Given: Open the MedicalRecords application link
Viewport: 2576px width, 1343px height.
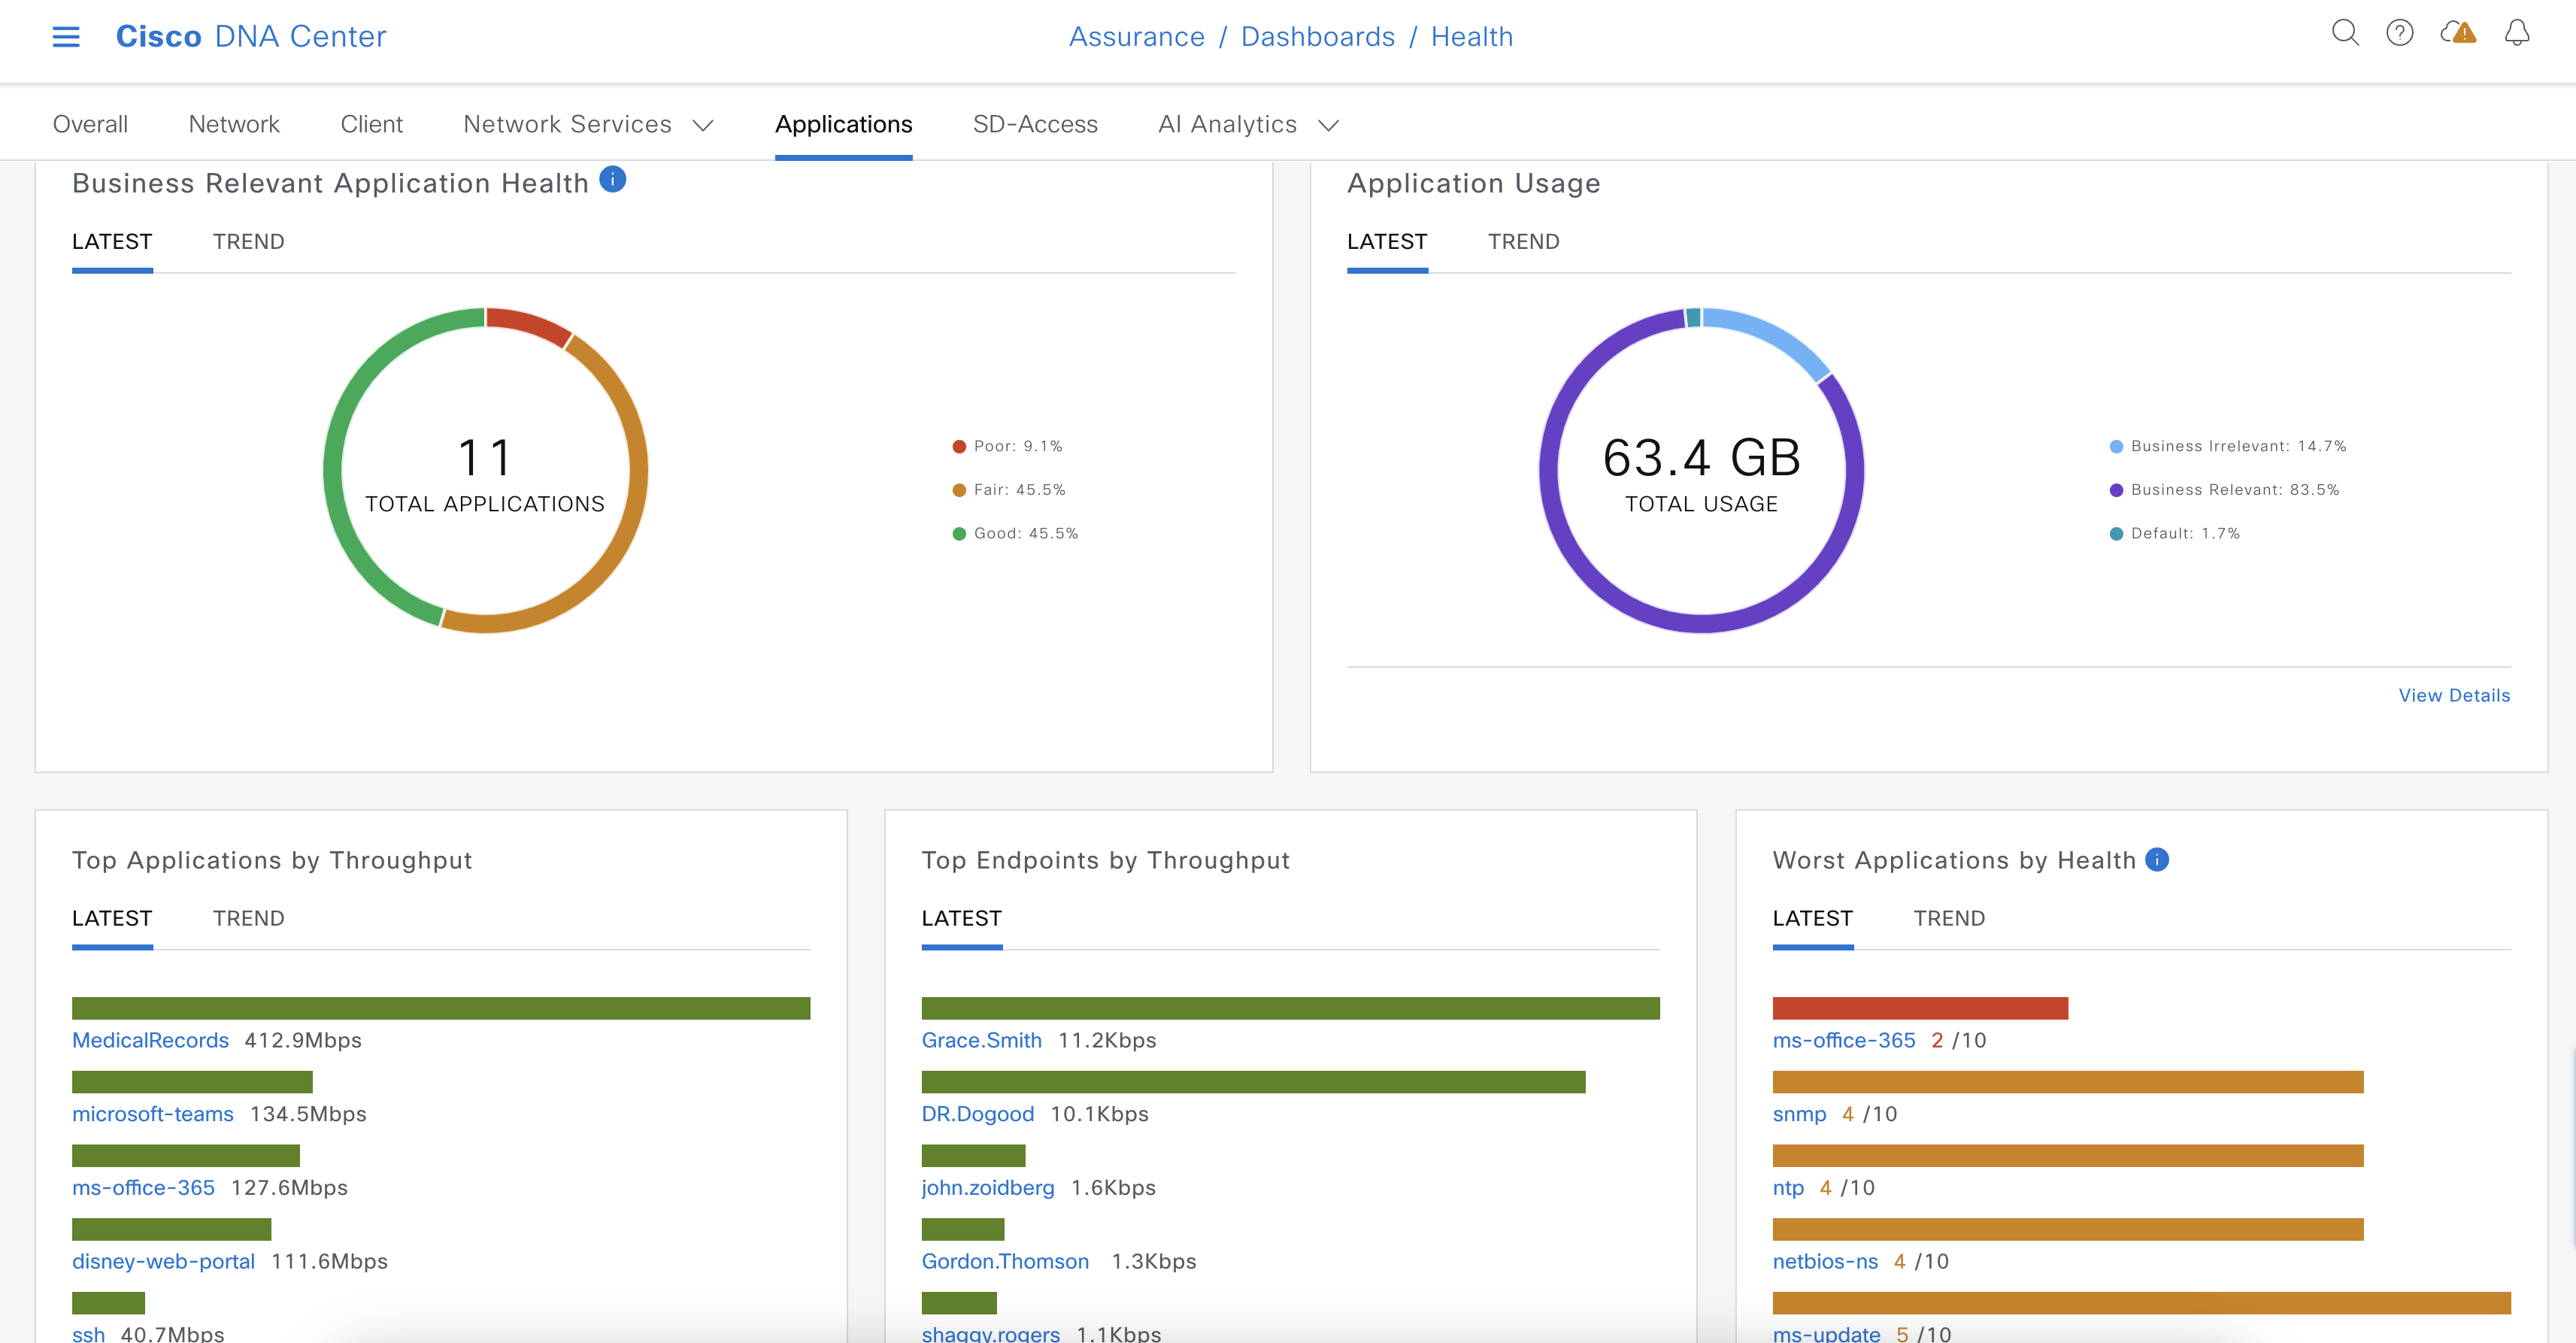Looking at the screenshot, I should pyautogui.click(x=150, y=1040).
